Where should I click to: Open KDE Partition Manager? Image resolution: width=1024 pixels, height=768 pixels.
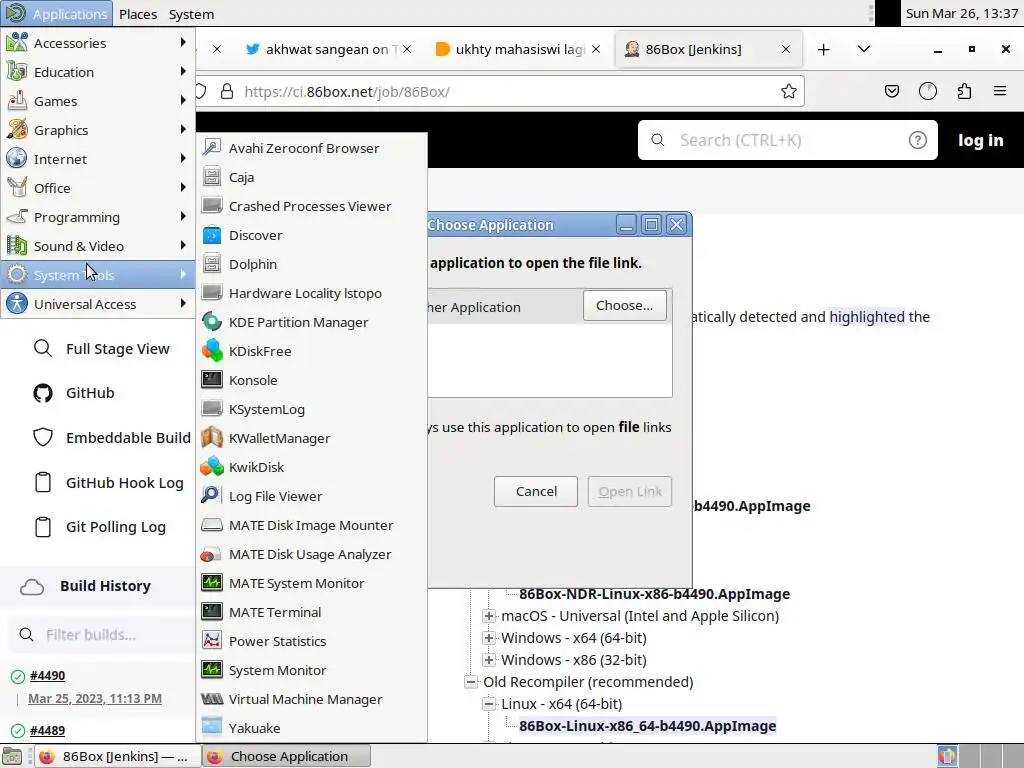tap(312, 322)
